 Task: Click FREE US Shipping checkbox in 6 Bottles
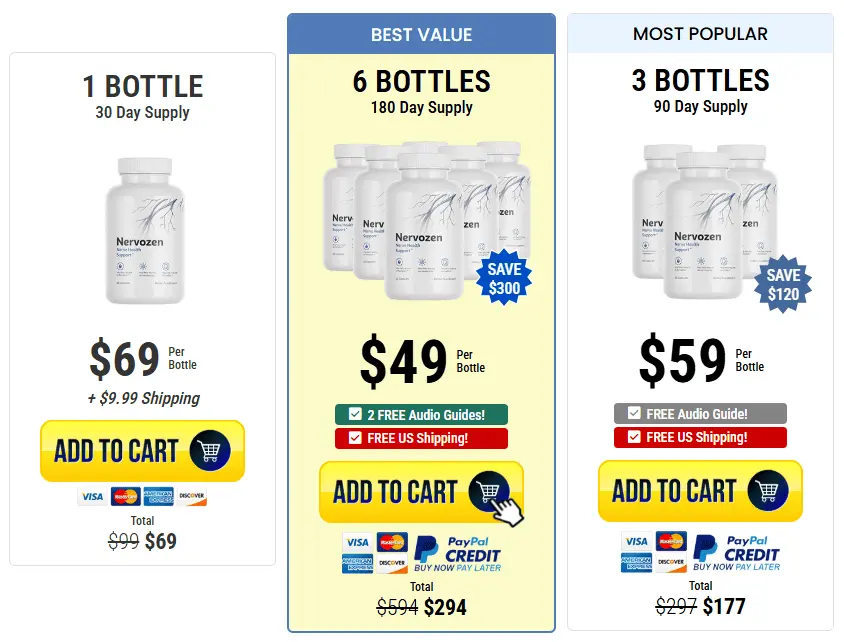pos(355,438)
